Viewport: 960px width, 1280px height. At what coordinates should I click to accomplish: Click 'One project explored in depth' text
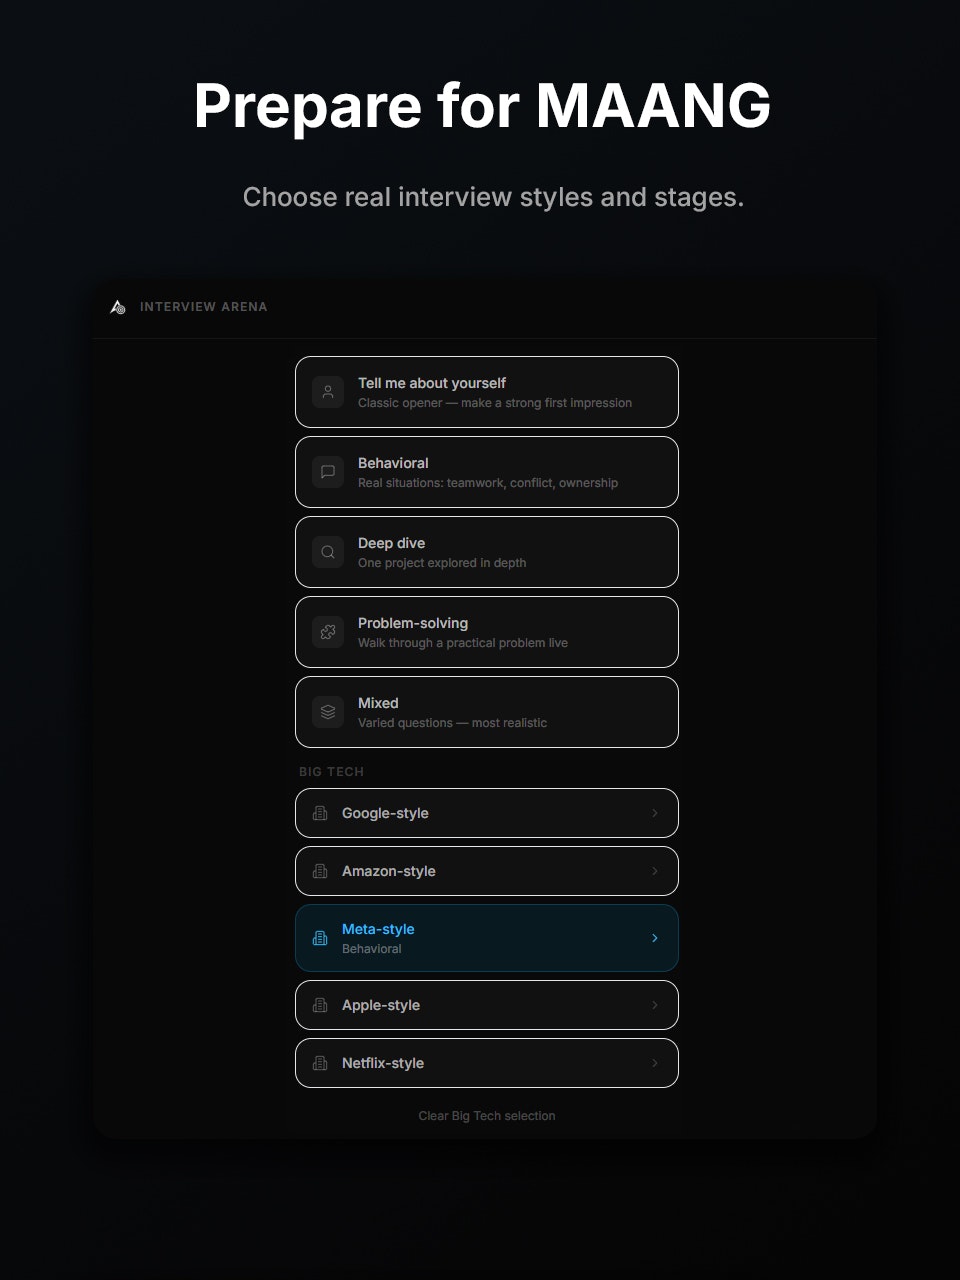442,563
